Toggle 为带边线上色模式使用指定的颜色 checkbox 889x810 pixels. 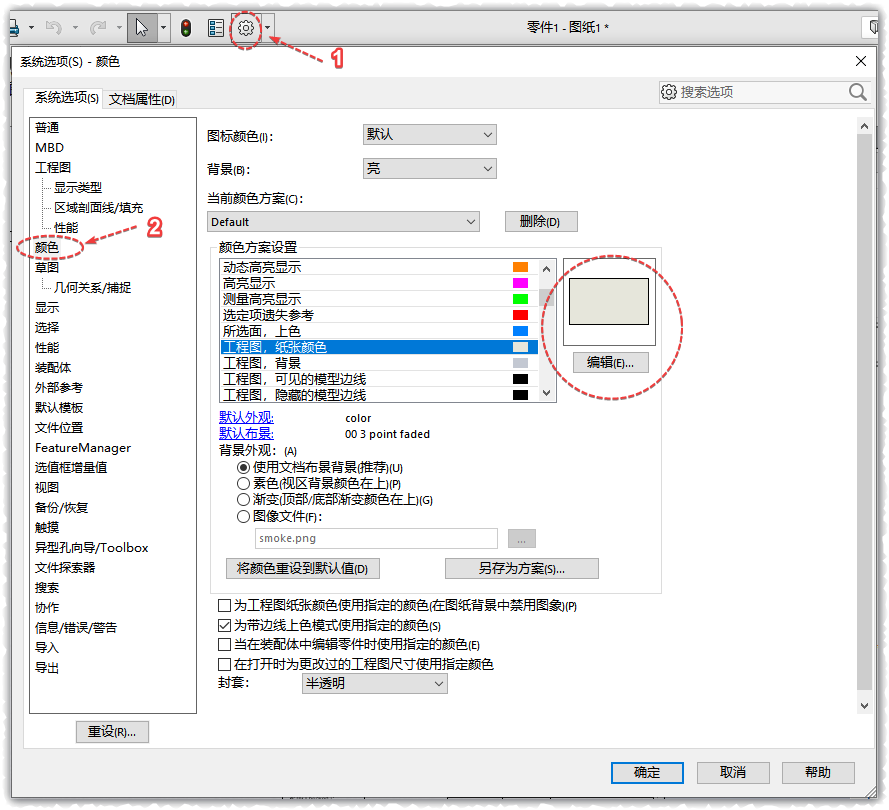225,625
